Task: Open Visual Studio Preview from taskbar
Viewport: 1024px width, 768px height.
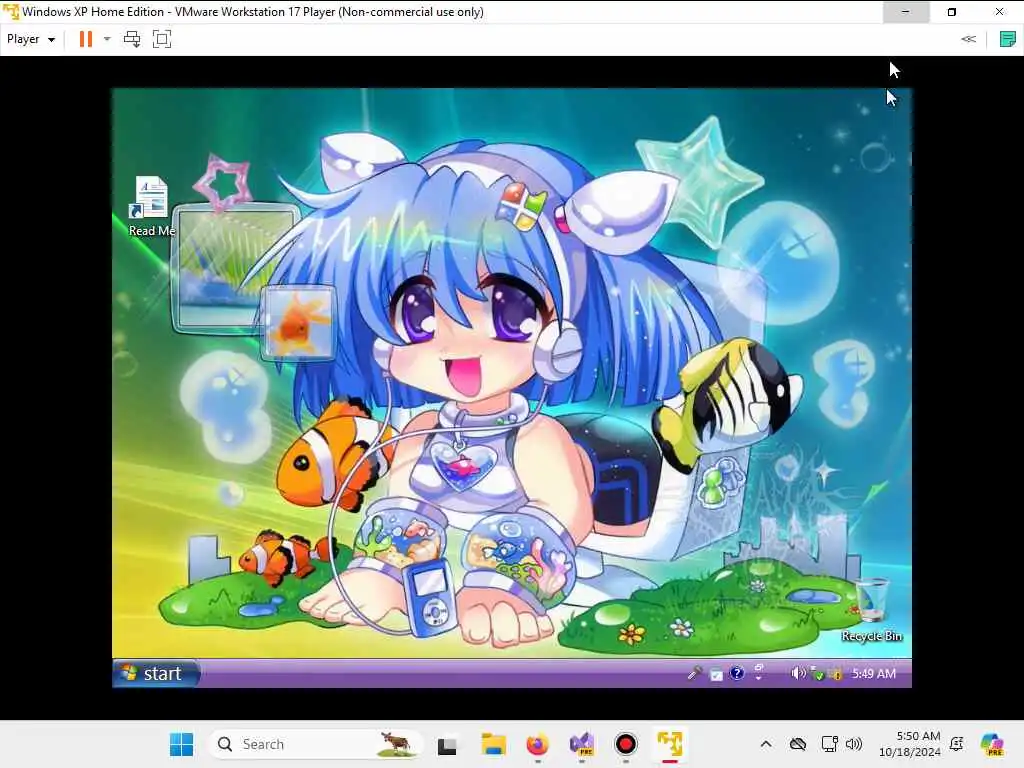Action: coord(581,744)
